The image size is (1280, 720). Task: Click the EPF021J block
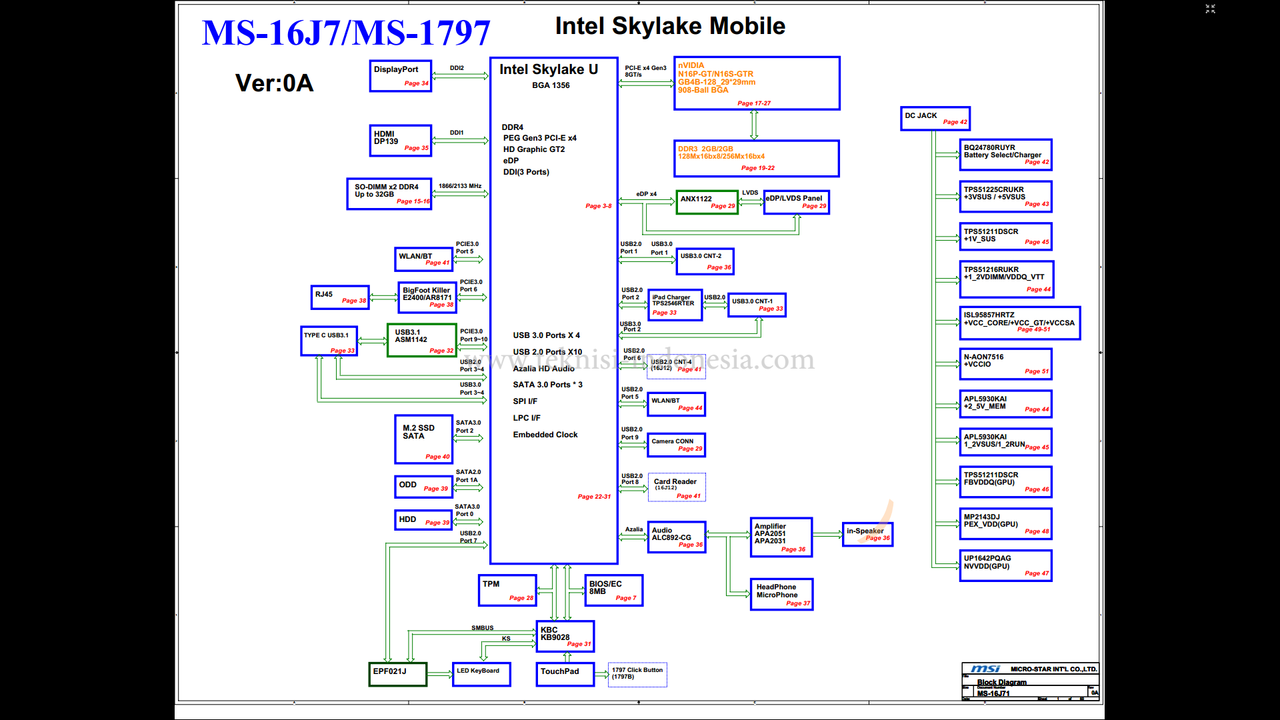(x=398, y=674)
